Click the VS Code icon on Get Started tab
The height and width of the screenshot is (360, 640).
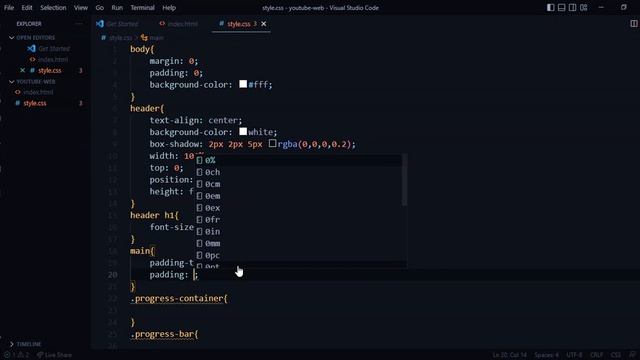[x=100, y=24]
